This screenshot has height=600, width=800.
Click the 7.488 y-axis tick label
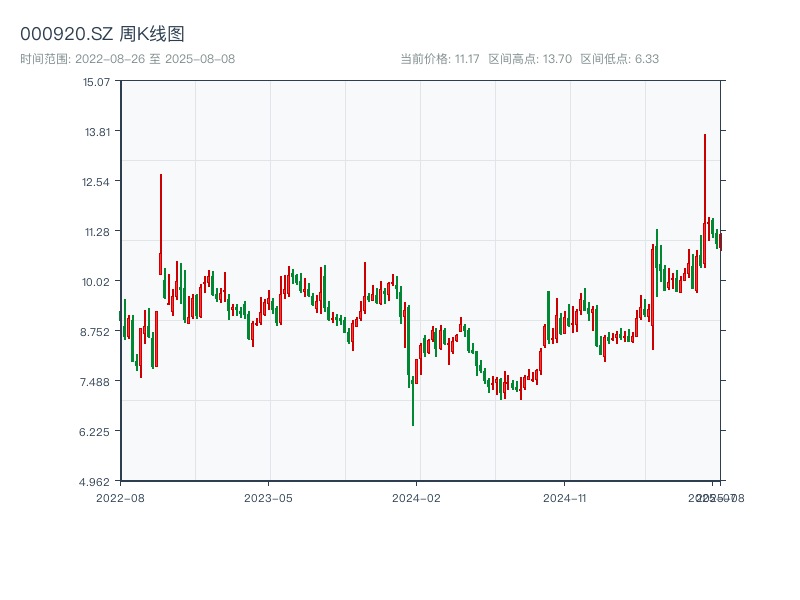pyautogui.click(x=96, y=381)
